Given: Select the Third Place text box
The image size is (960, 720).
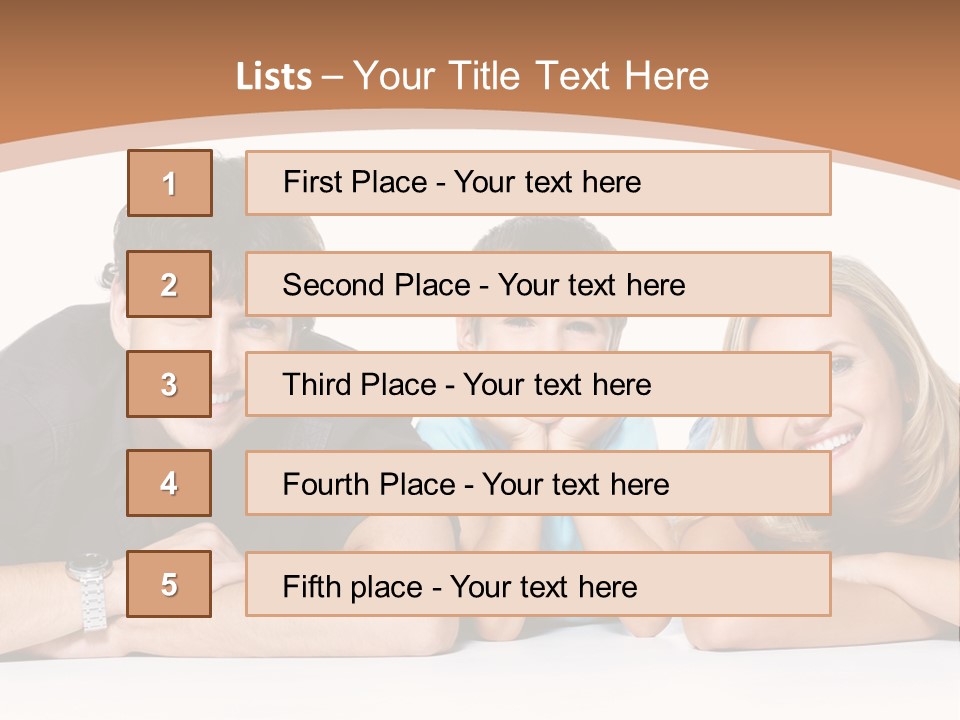Looking at the screenshot, I should coord(538,384).
